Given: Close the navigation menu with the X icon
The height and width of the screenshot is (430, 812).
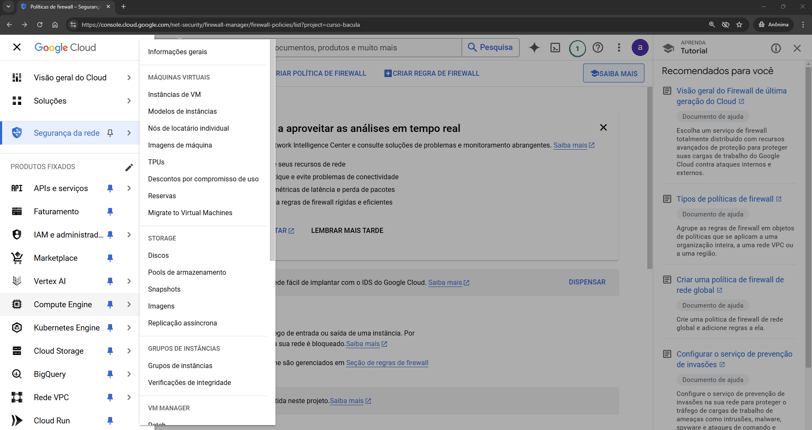Looking at the screenshot, I should point(17,47).
